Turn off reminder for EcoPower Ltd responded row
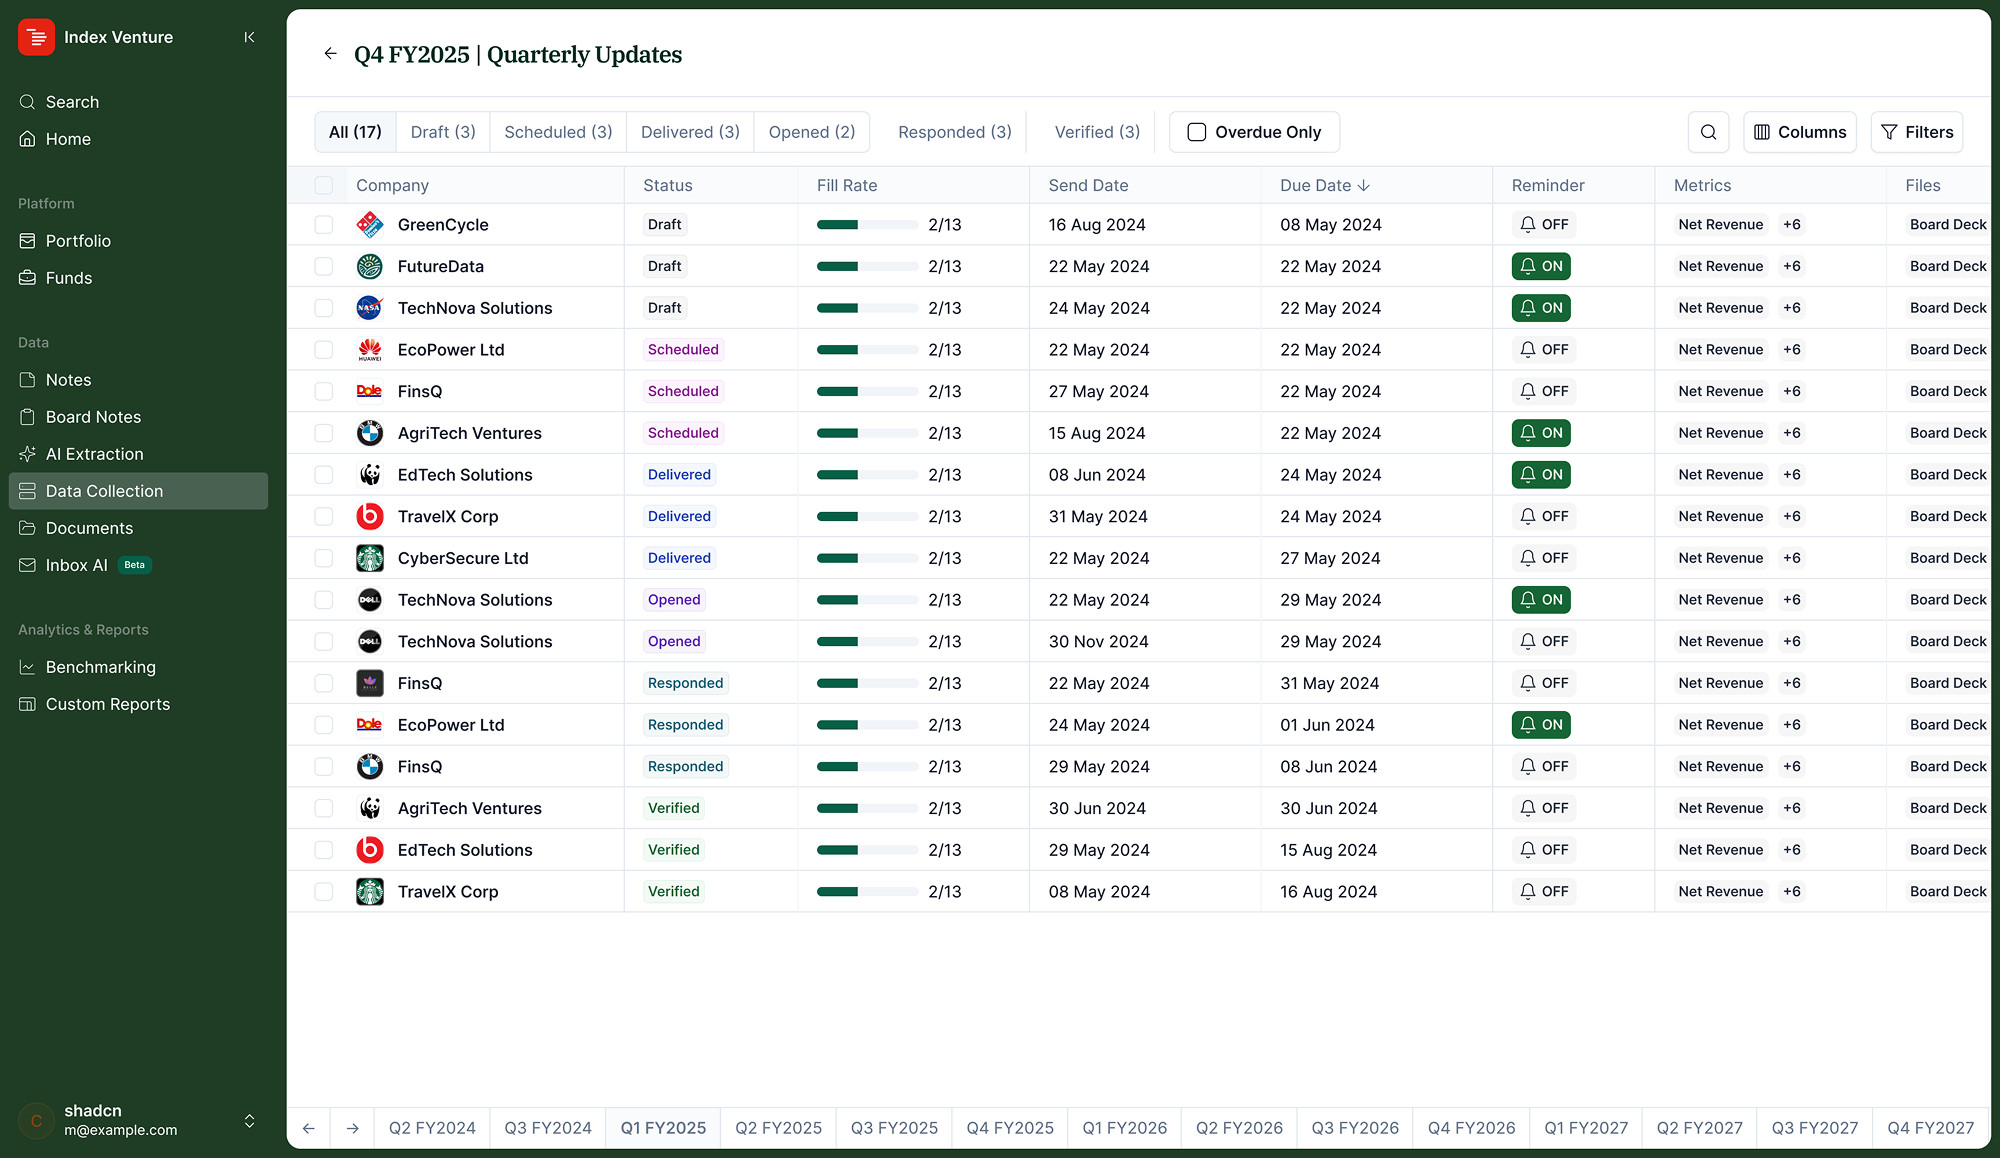Image resolution: width=2000 pixels, height=1158 pixels. [1541, 725]
